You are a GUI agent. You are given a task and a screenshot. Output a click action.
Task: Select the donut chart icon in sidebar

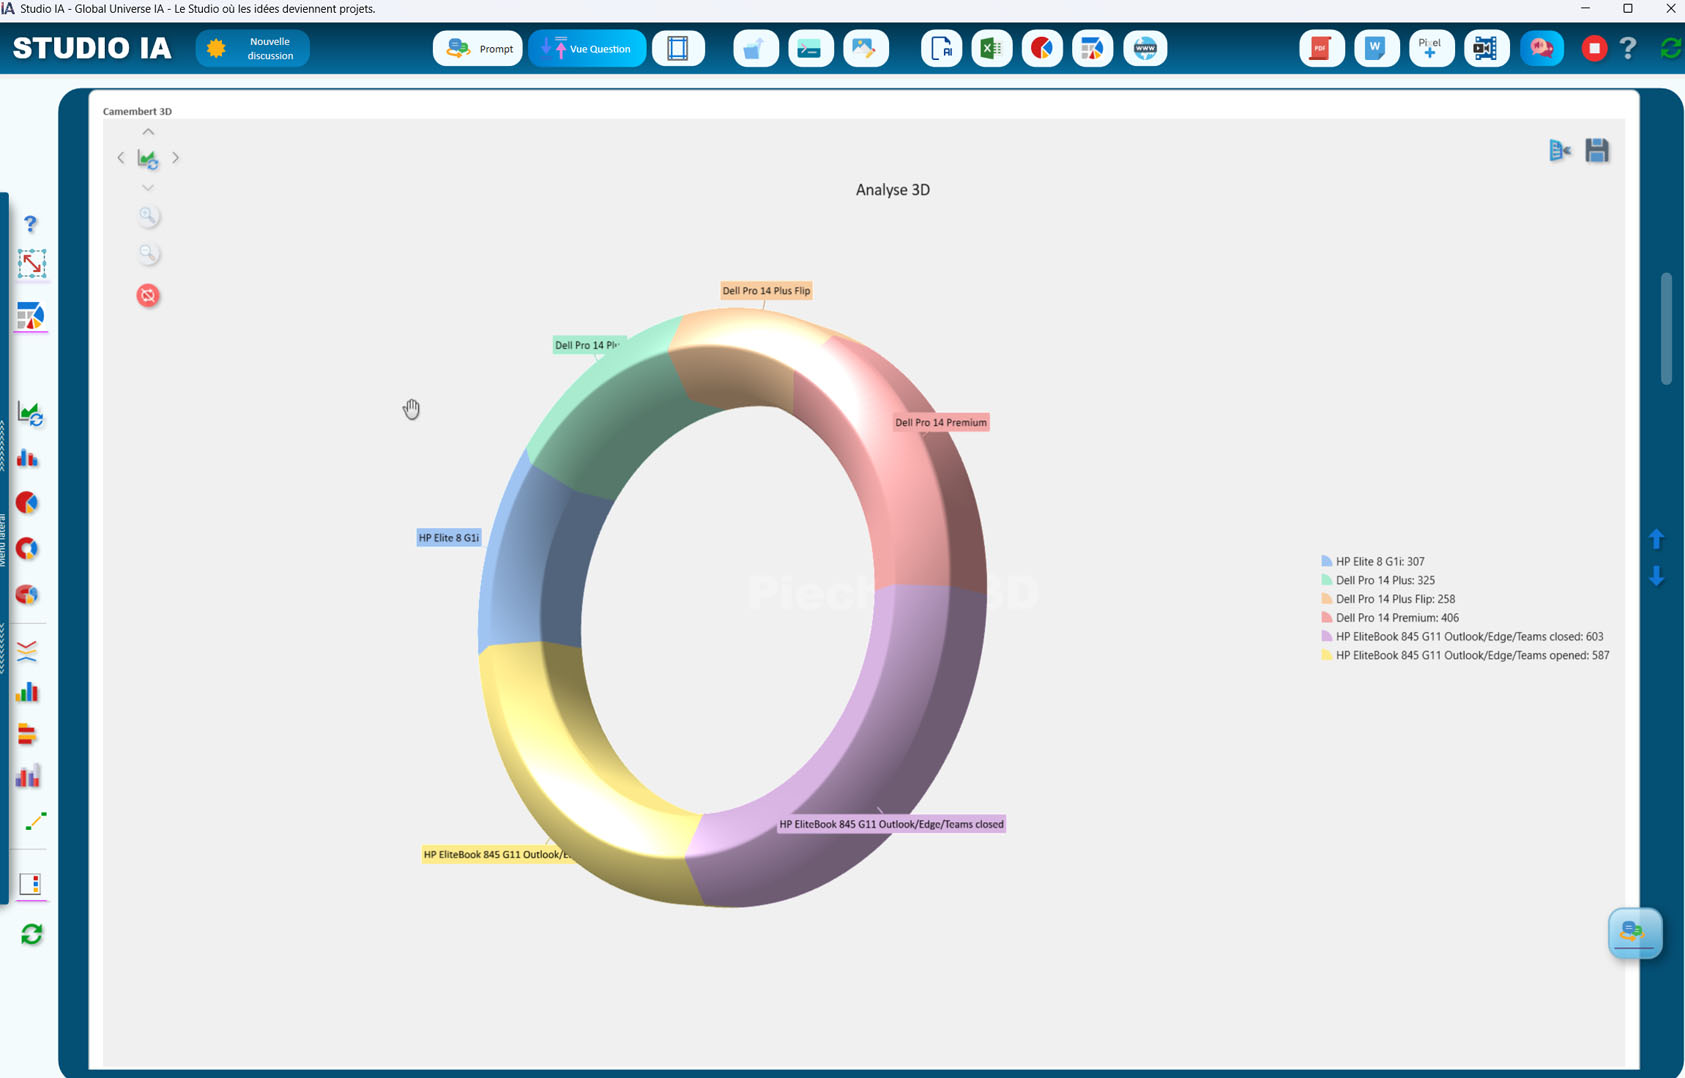tap(28, 549)
